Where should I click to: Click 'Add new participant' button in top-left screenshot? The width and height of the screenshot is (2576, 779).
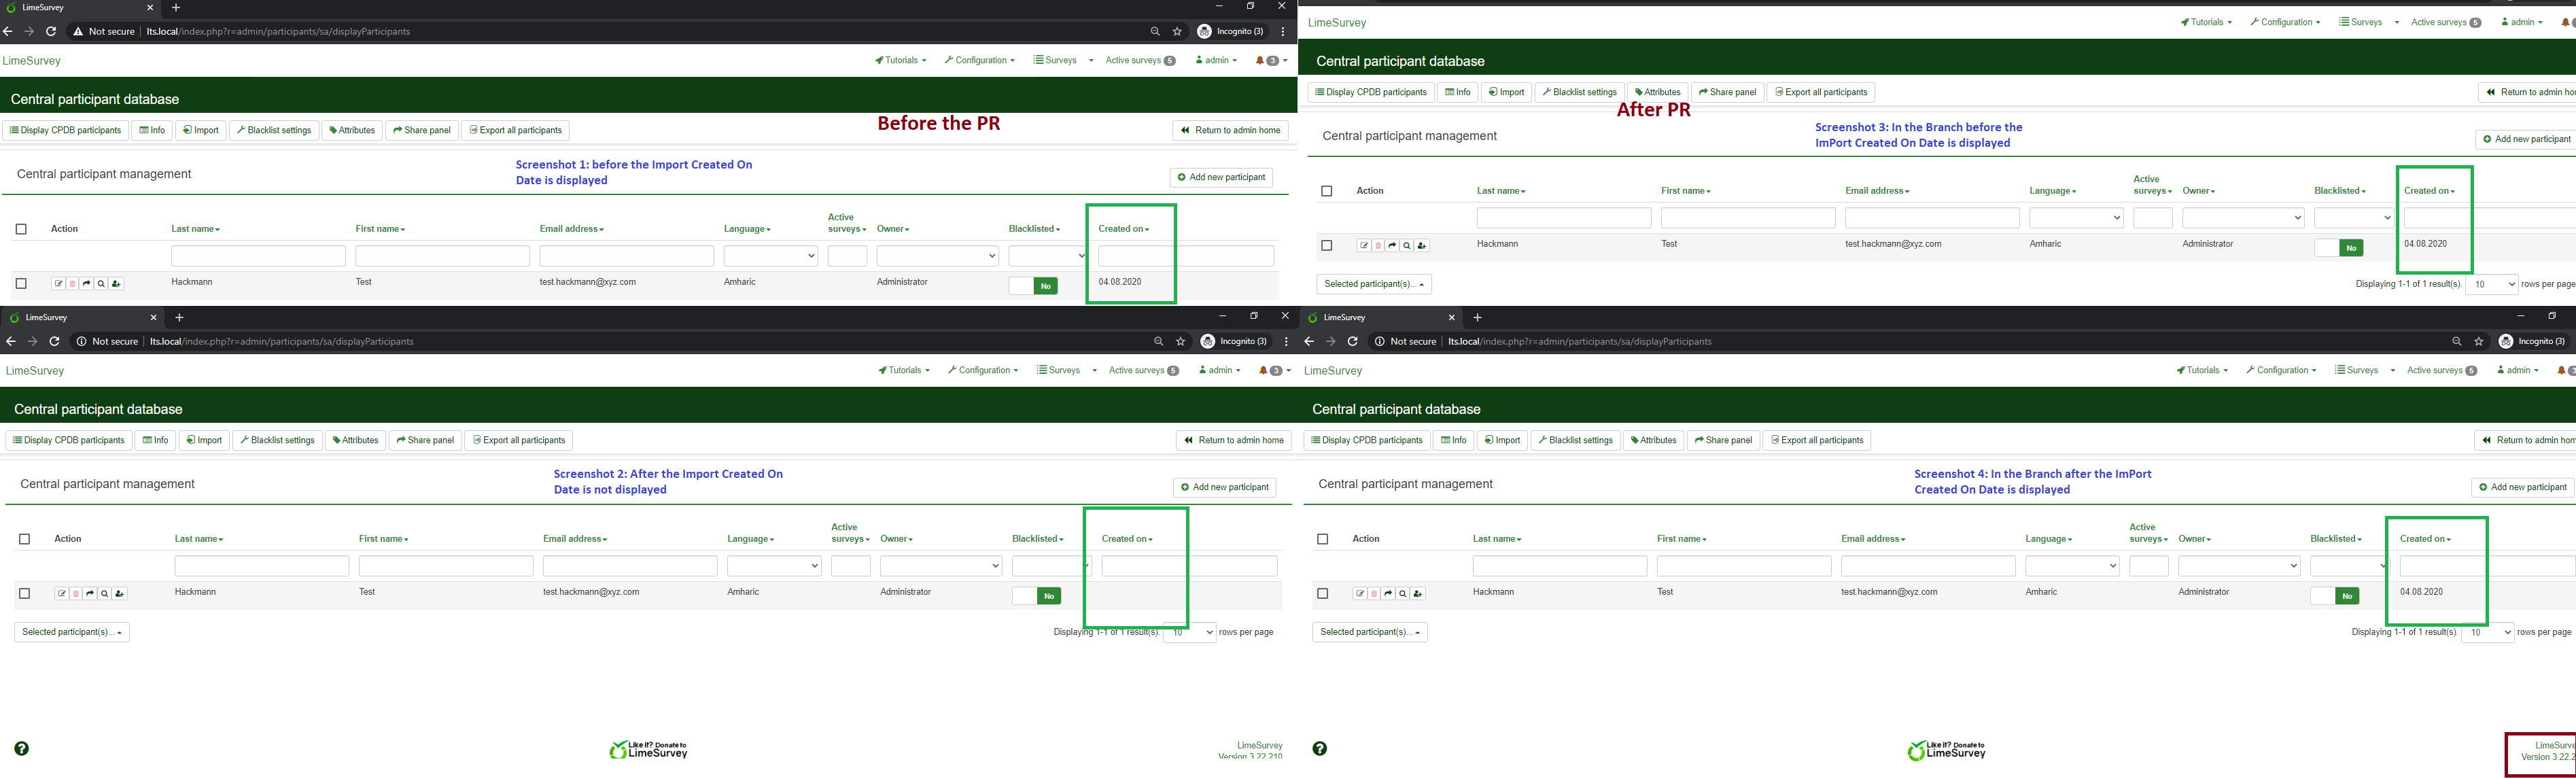tap(1221, 178)
